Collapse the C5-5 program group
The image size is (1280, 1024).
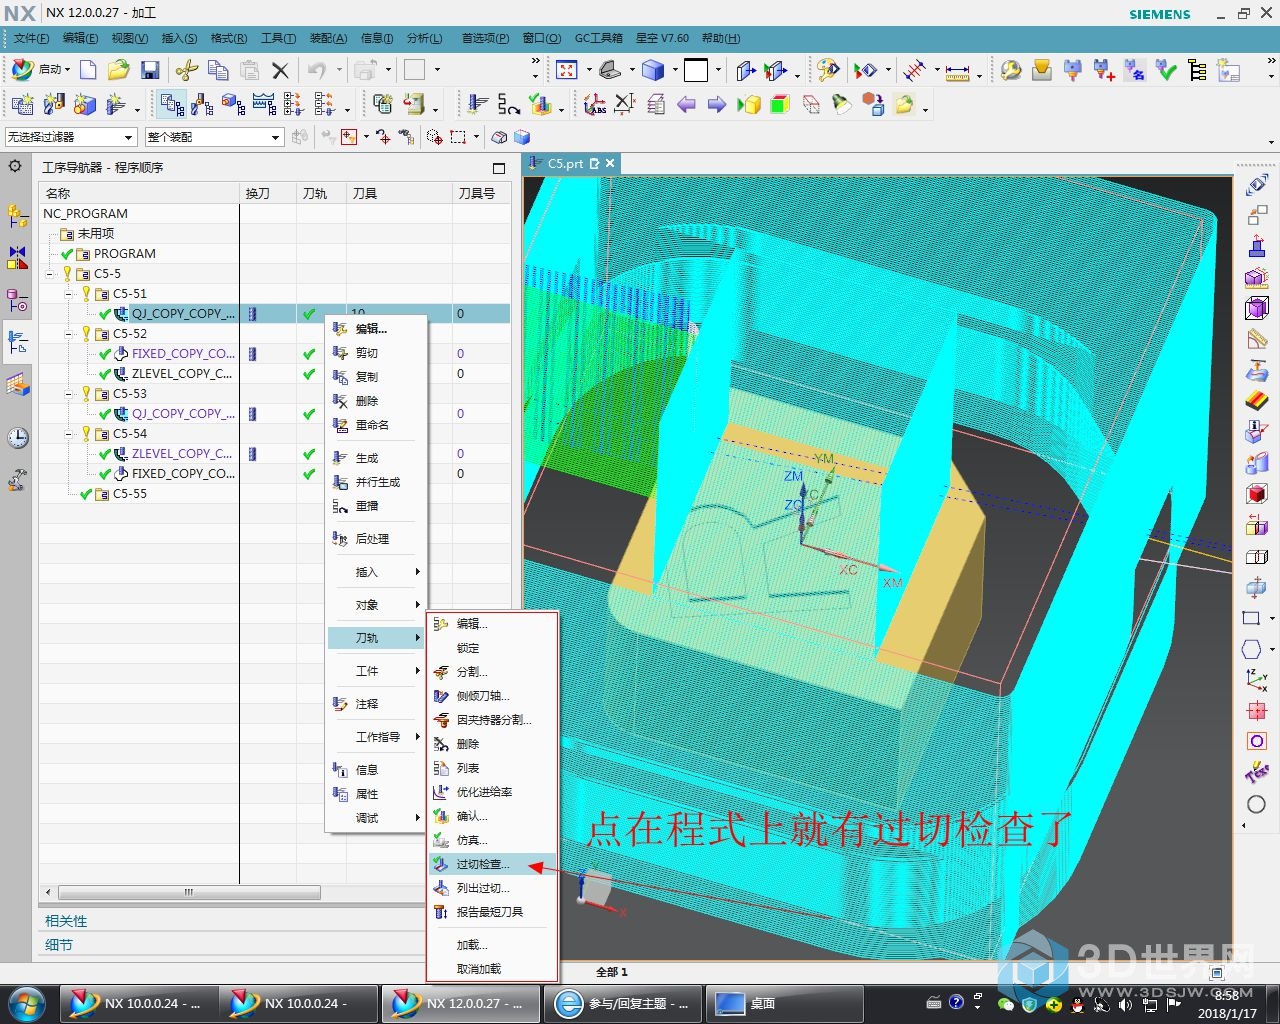(50, 273)
